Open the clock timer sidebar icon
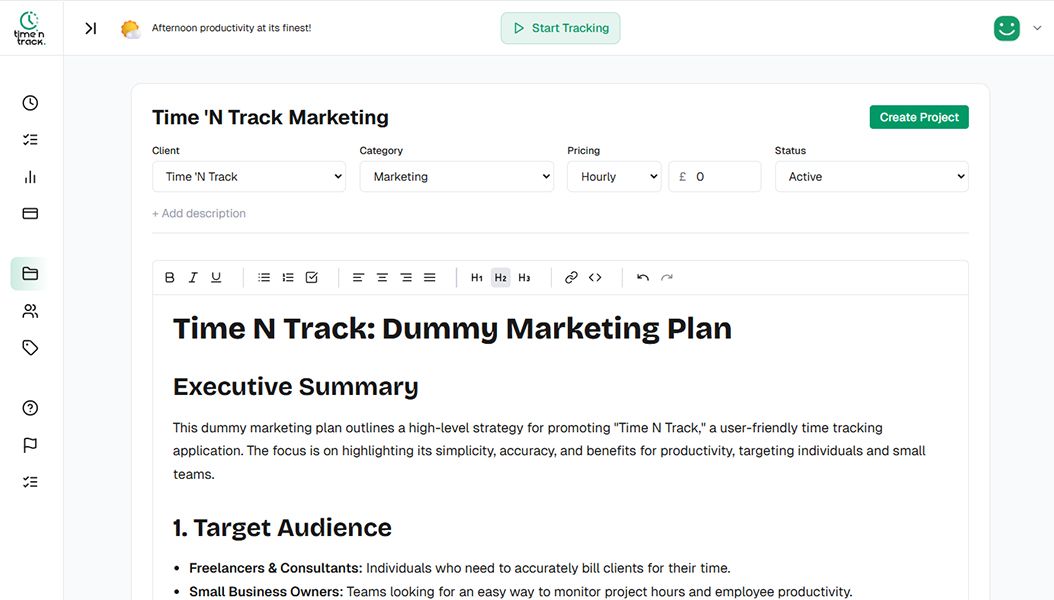 [x=30, y=103]
